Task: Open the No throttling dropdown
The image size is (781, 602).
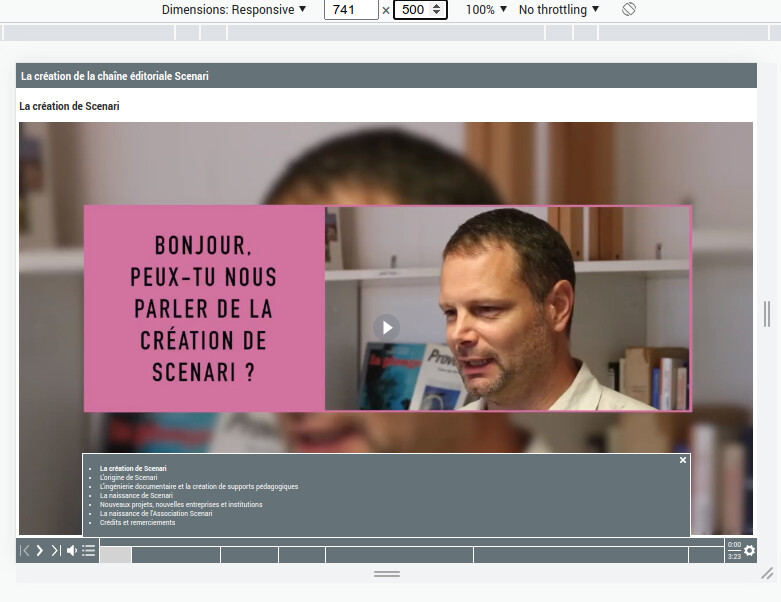Action: pos(558,9)
